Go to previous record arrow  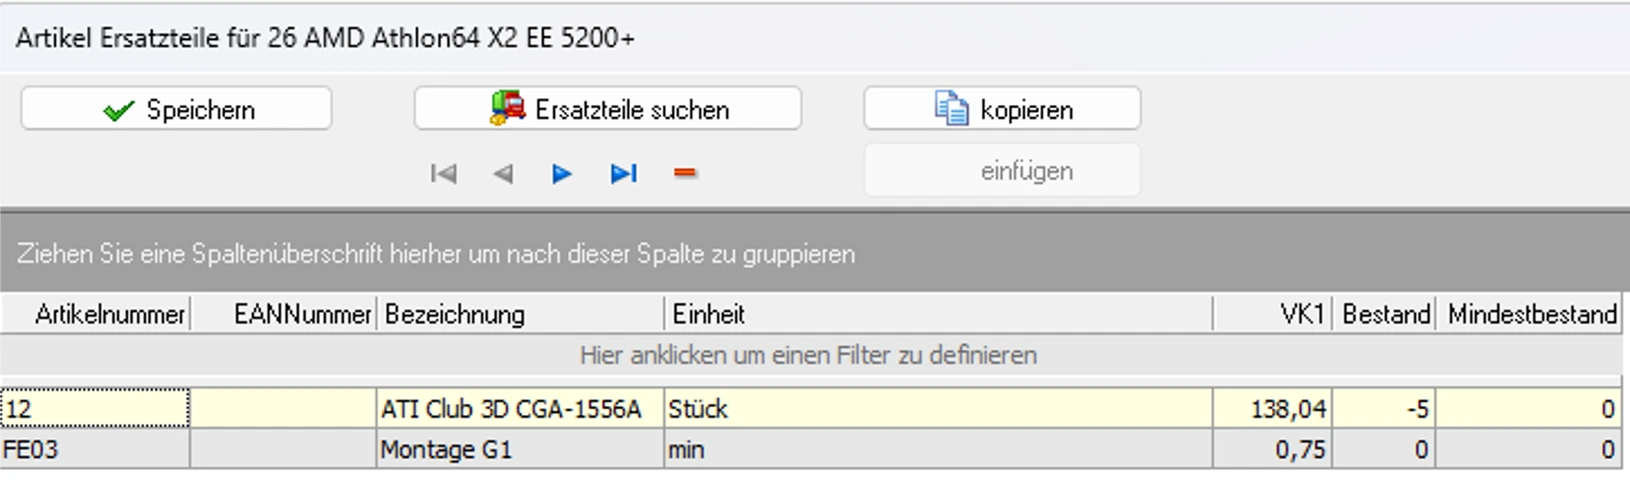(x=503, y=174)
